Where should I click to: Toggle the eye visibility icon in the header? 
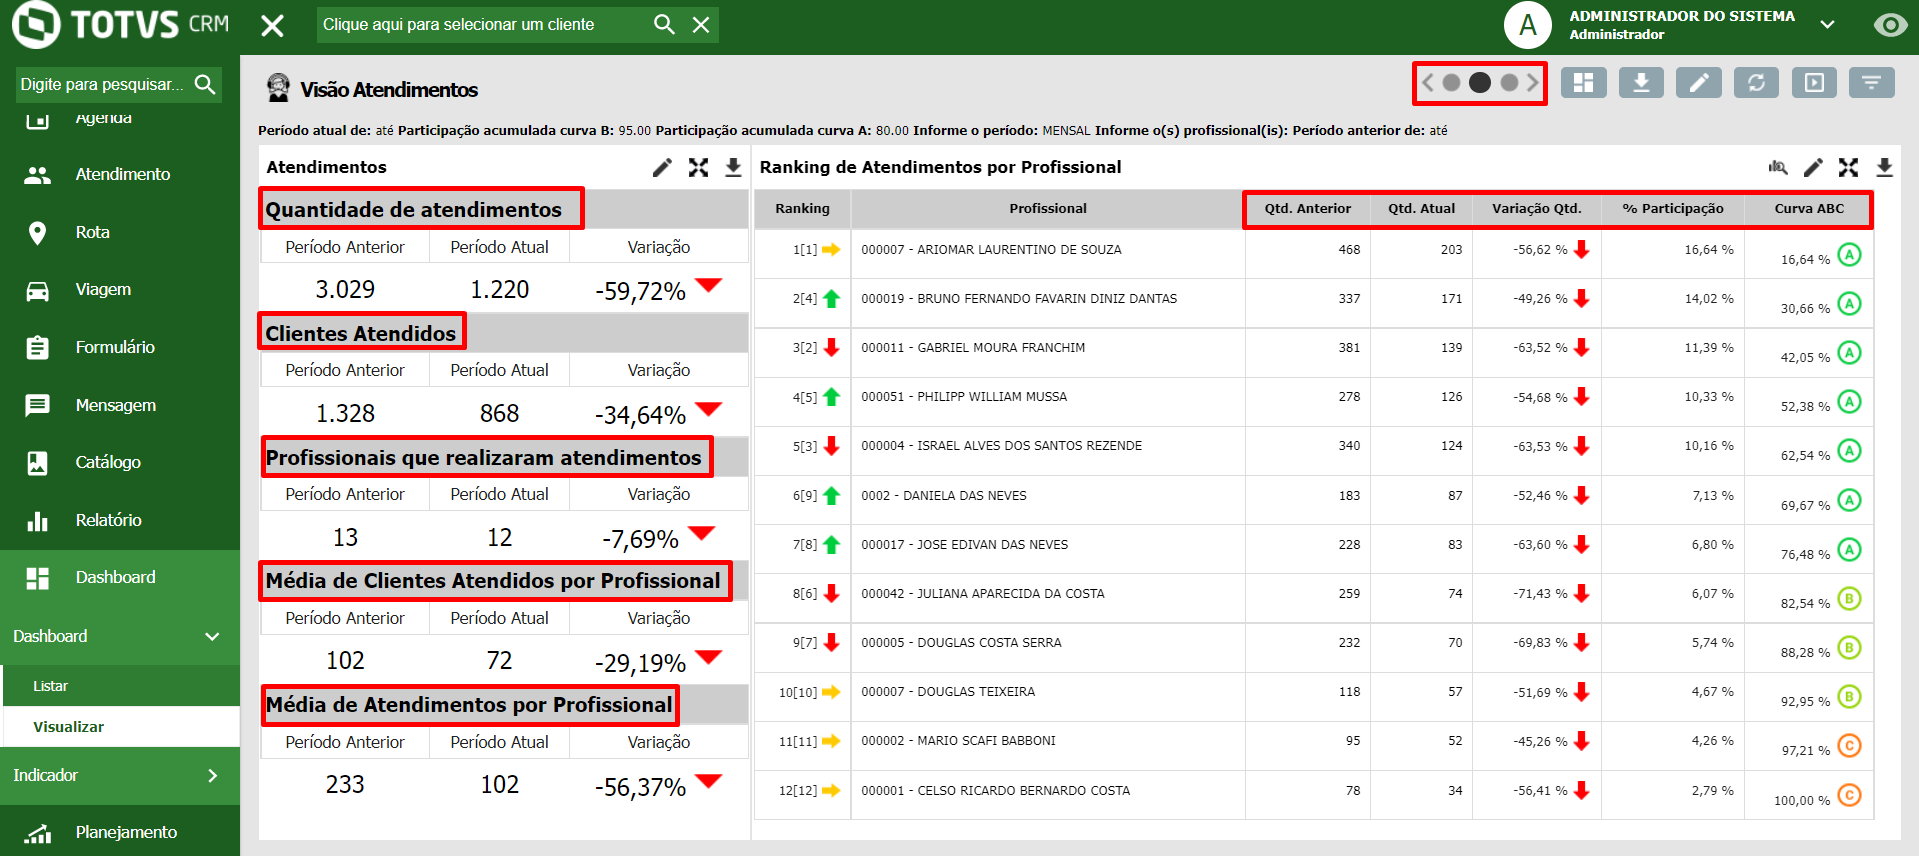pyautogui.click(x=1890, y=24)
